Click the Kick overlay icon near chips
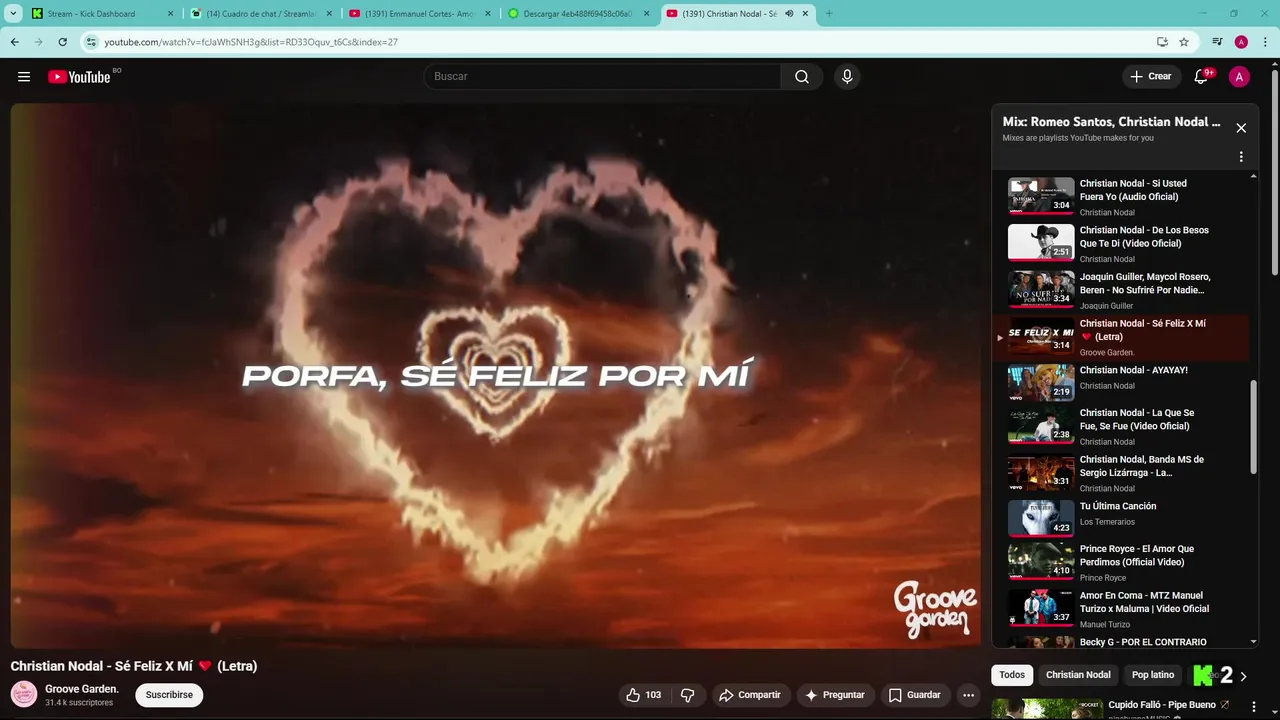Image resolution: width=1280 pixels, height=720 pixels. tap(1203, 676)
